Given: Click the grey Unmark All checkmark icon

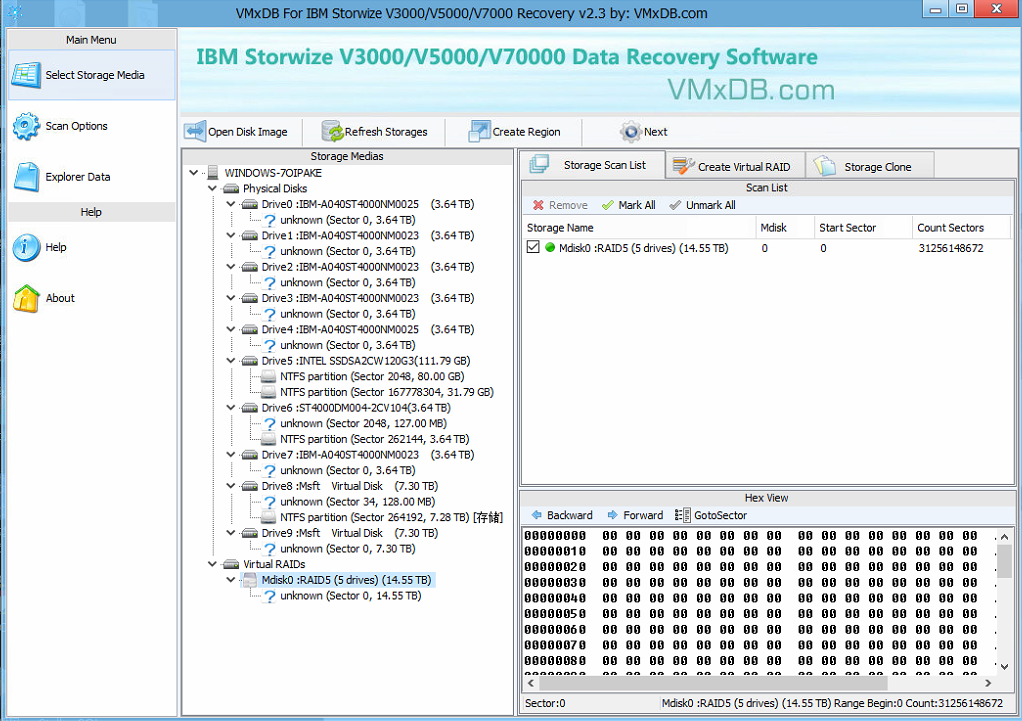Looking at the screenshot, I should pyautogui.click(x=675, y=205).
